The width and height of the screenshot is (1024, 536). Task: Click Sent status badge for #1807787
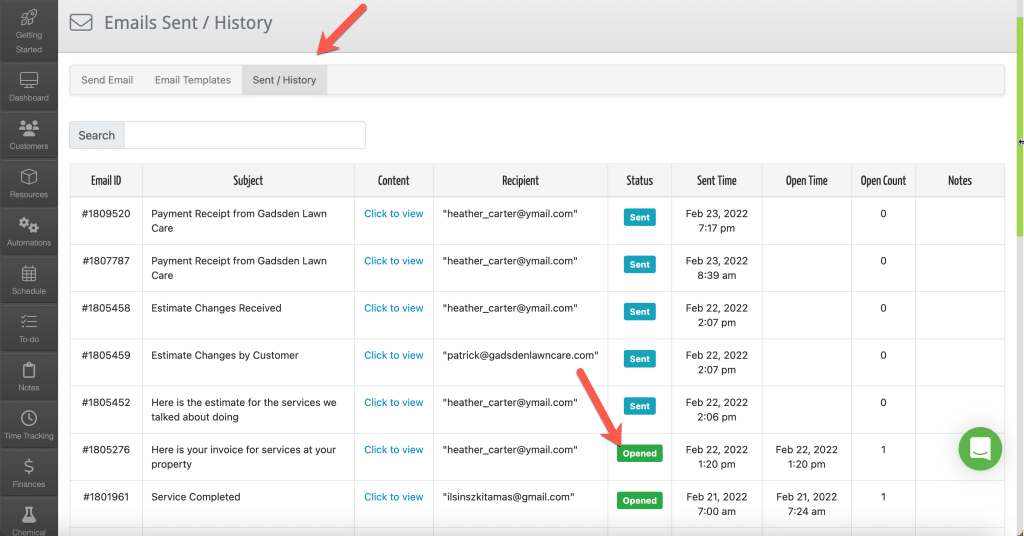[639, 264]
